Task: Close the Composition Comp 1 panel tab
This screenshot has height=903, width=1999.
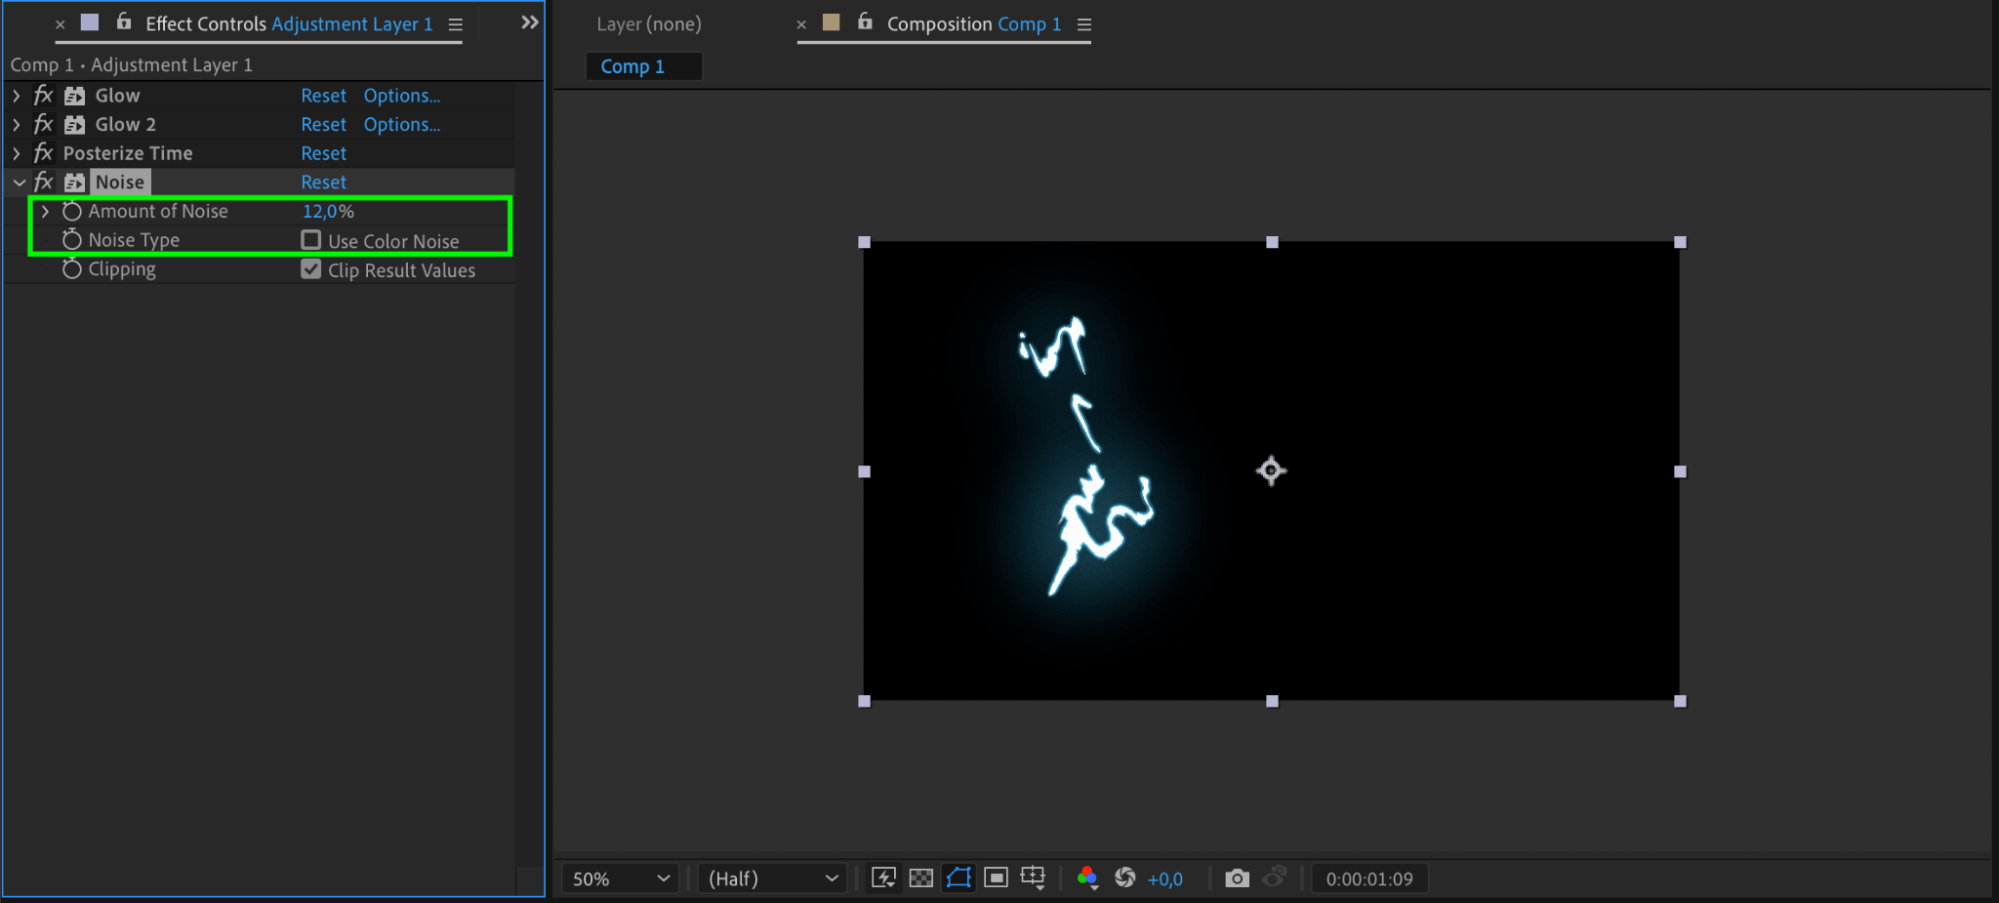Action: point(801,24)
